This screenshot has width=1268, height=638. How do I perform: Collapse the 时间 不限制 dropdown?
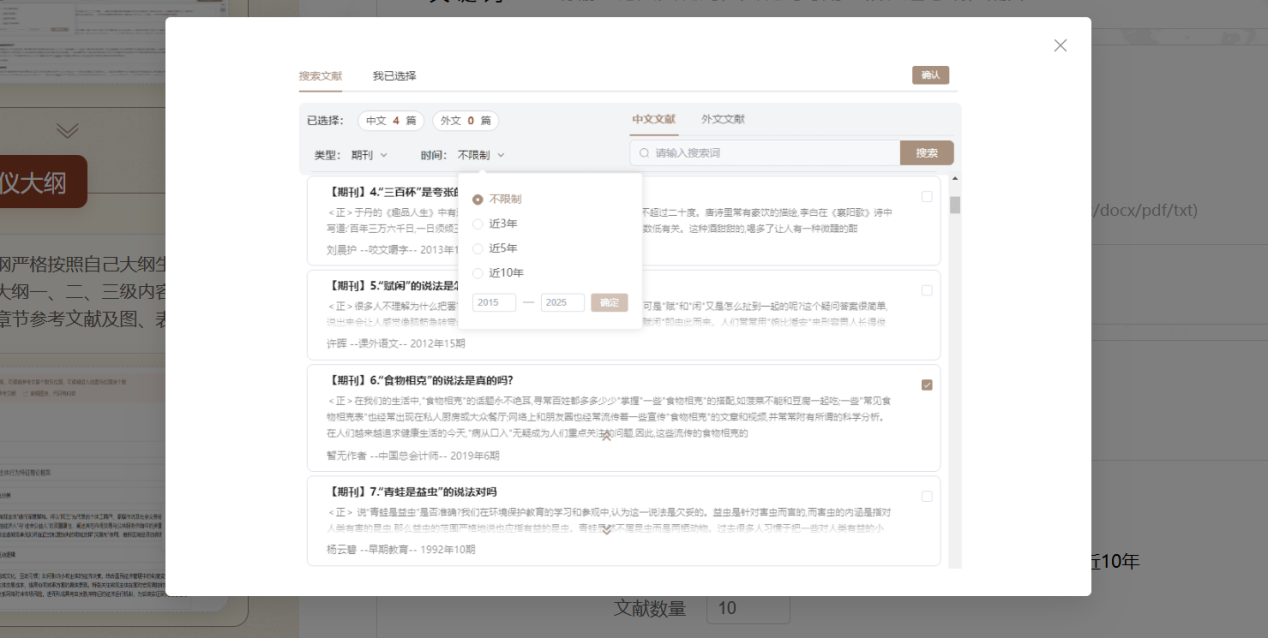coord(481,155)
